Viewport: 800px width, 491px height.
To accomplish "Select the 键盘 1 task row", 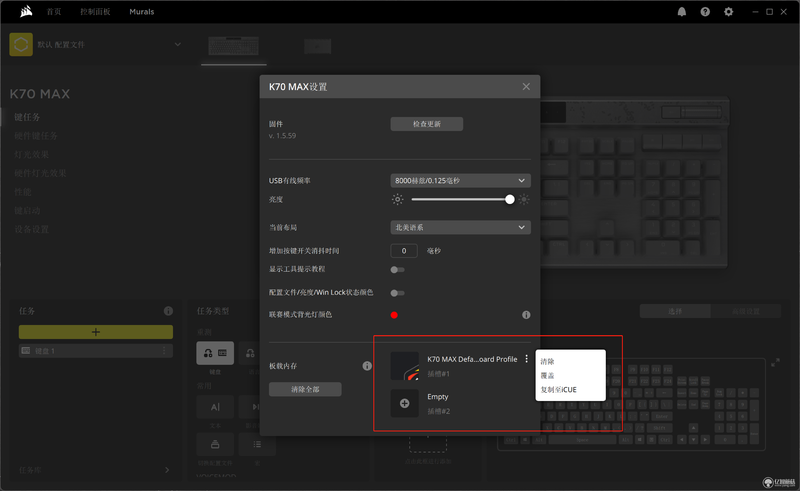I will point(96,351).
